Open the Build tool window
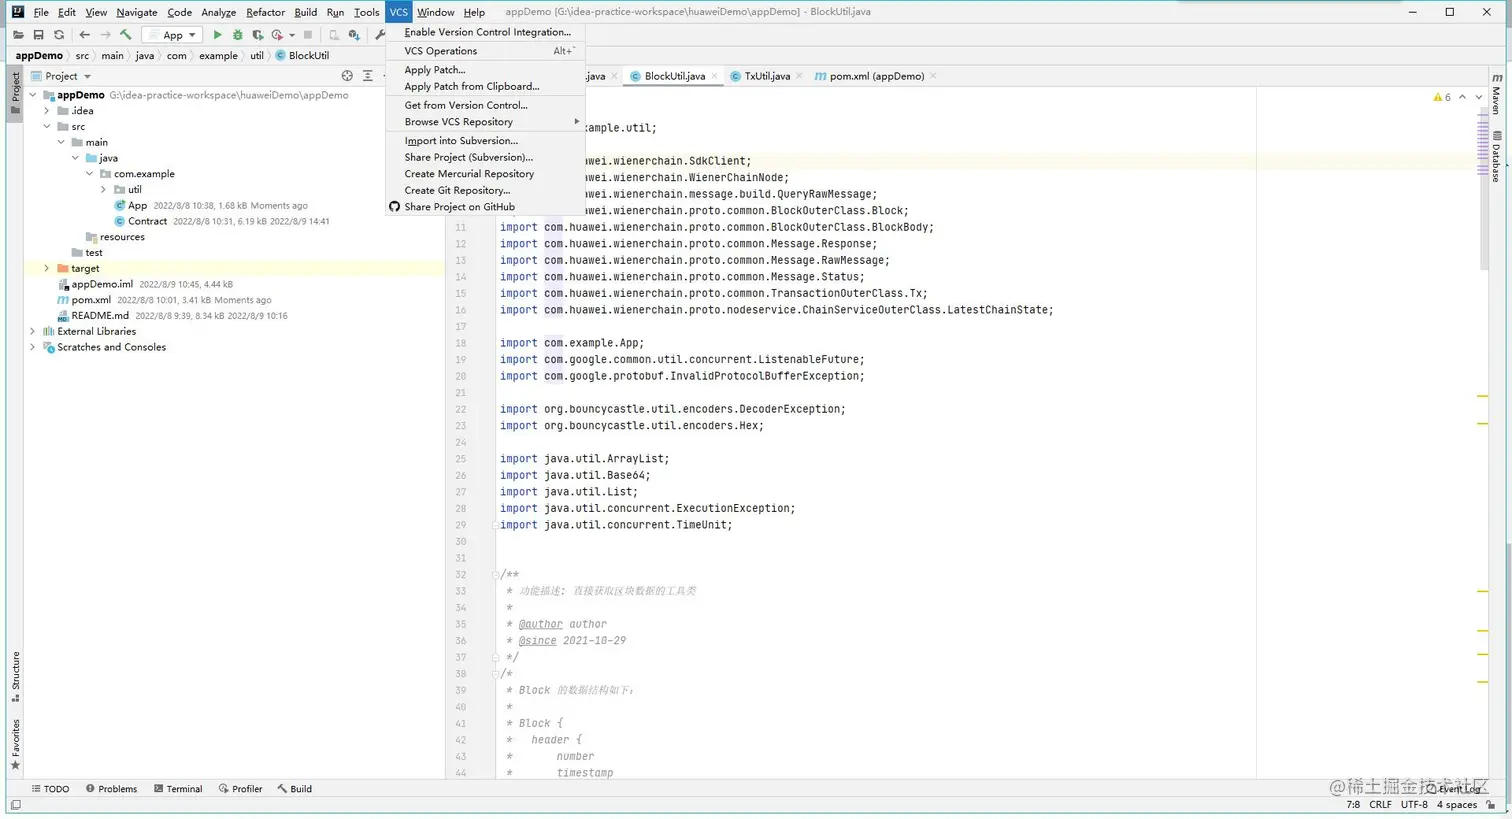The image size is (1512, 819). 295,789
